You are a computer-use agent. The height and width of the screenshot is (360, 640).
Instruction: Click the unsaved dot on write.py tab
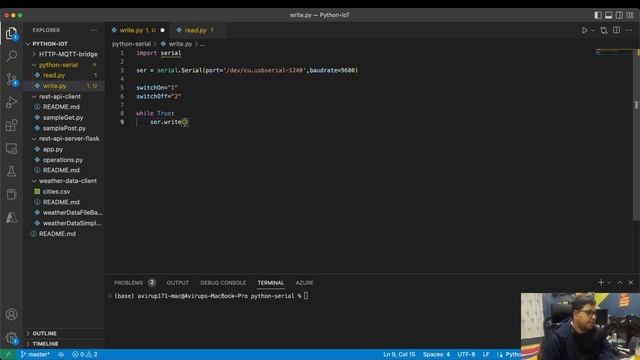coord(162,30)
